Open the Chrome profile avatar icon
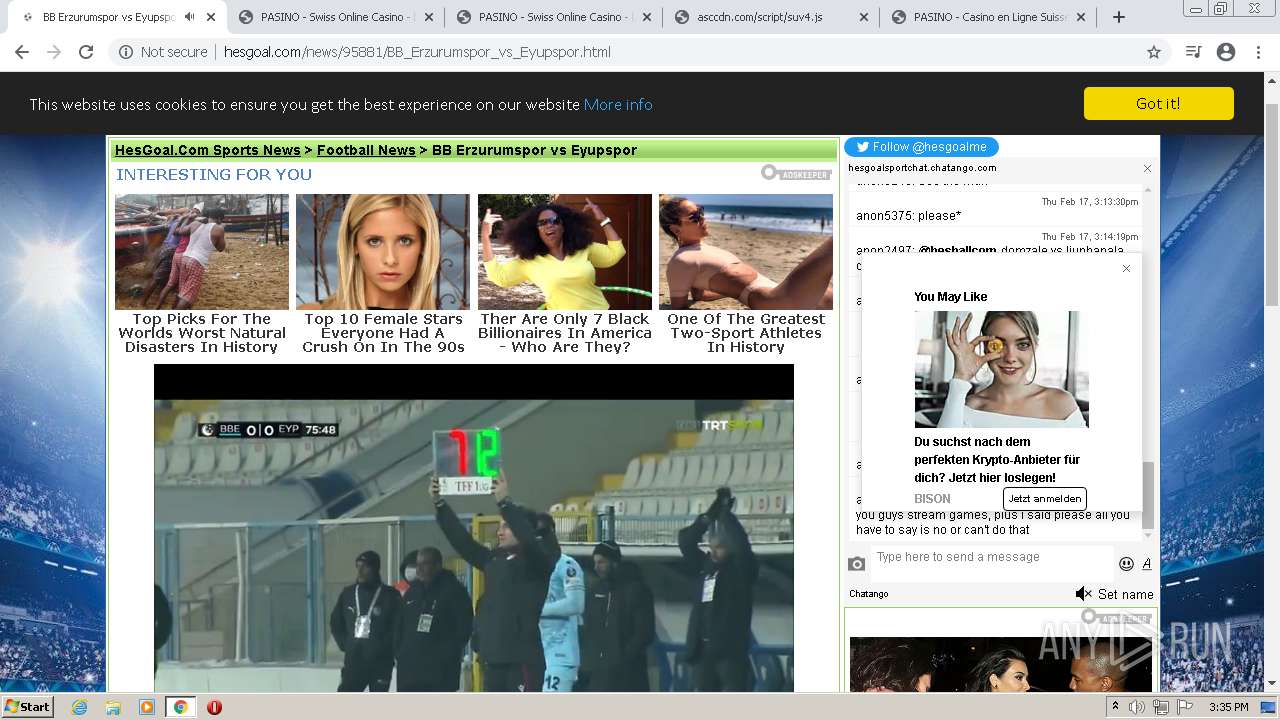The image size is (1280, 720). [x=1226, y=52]
